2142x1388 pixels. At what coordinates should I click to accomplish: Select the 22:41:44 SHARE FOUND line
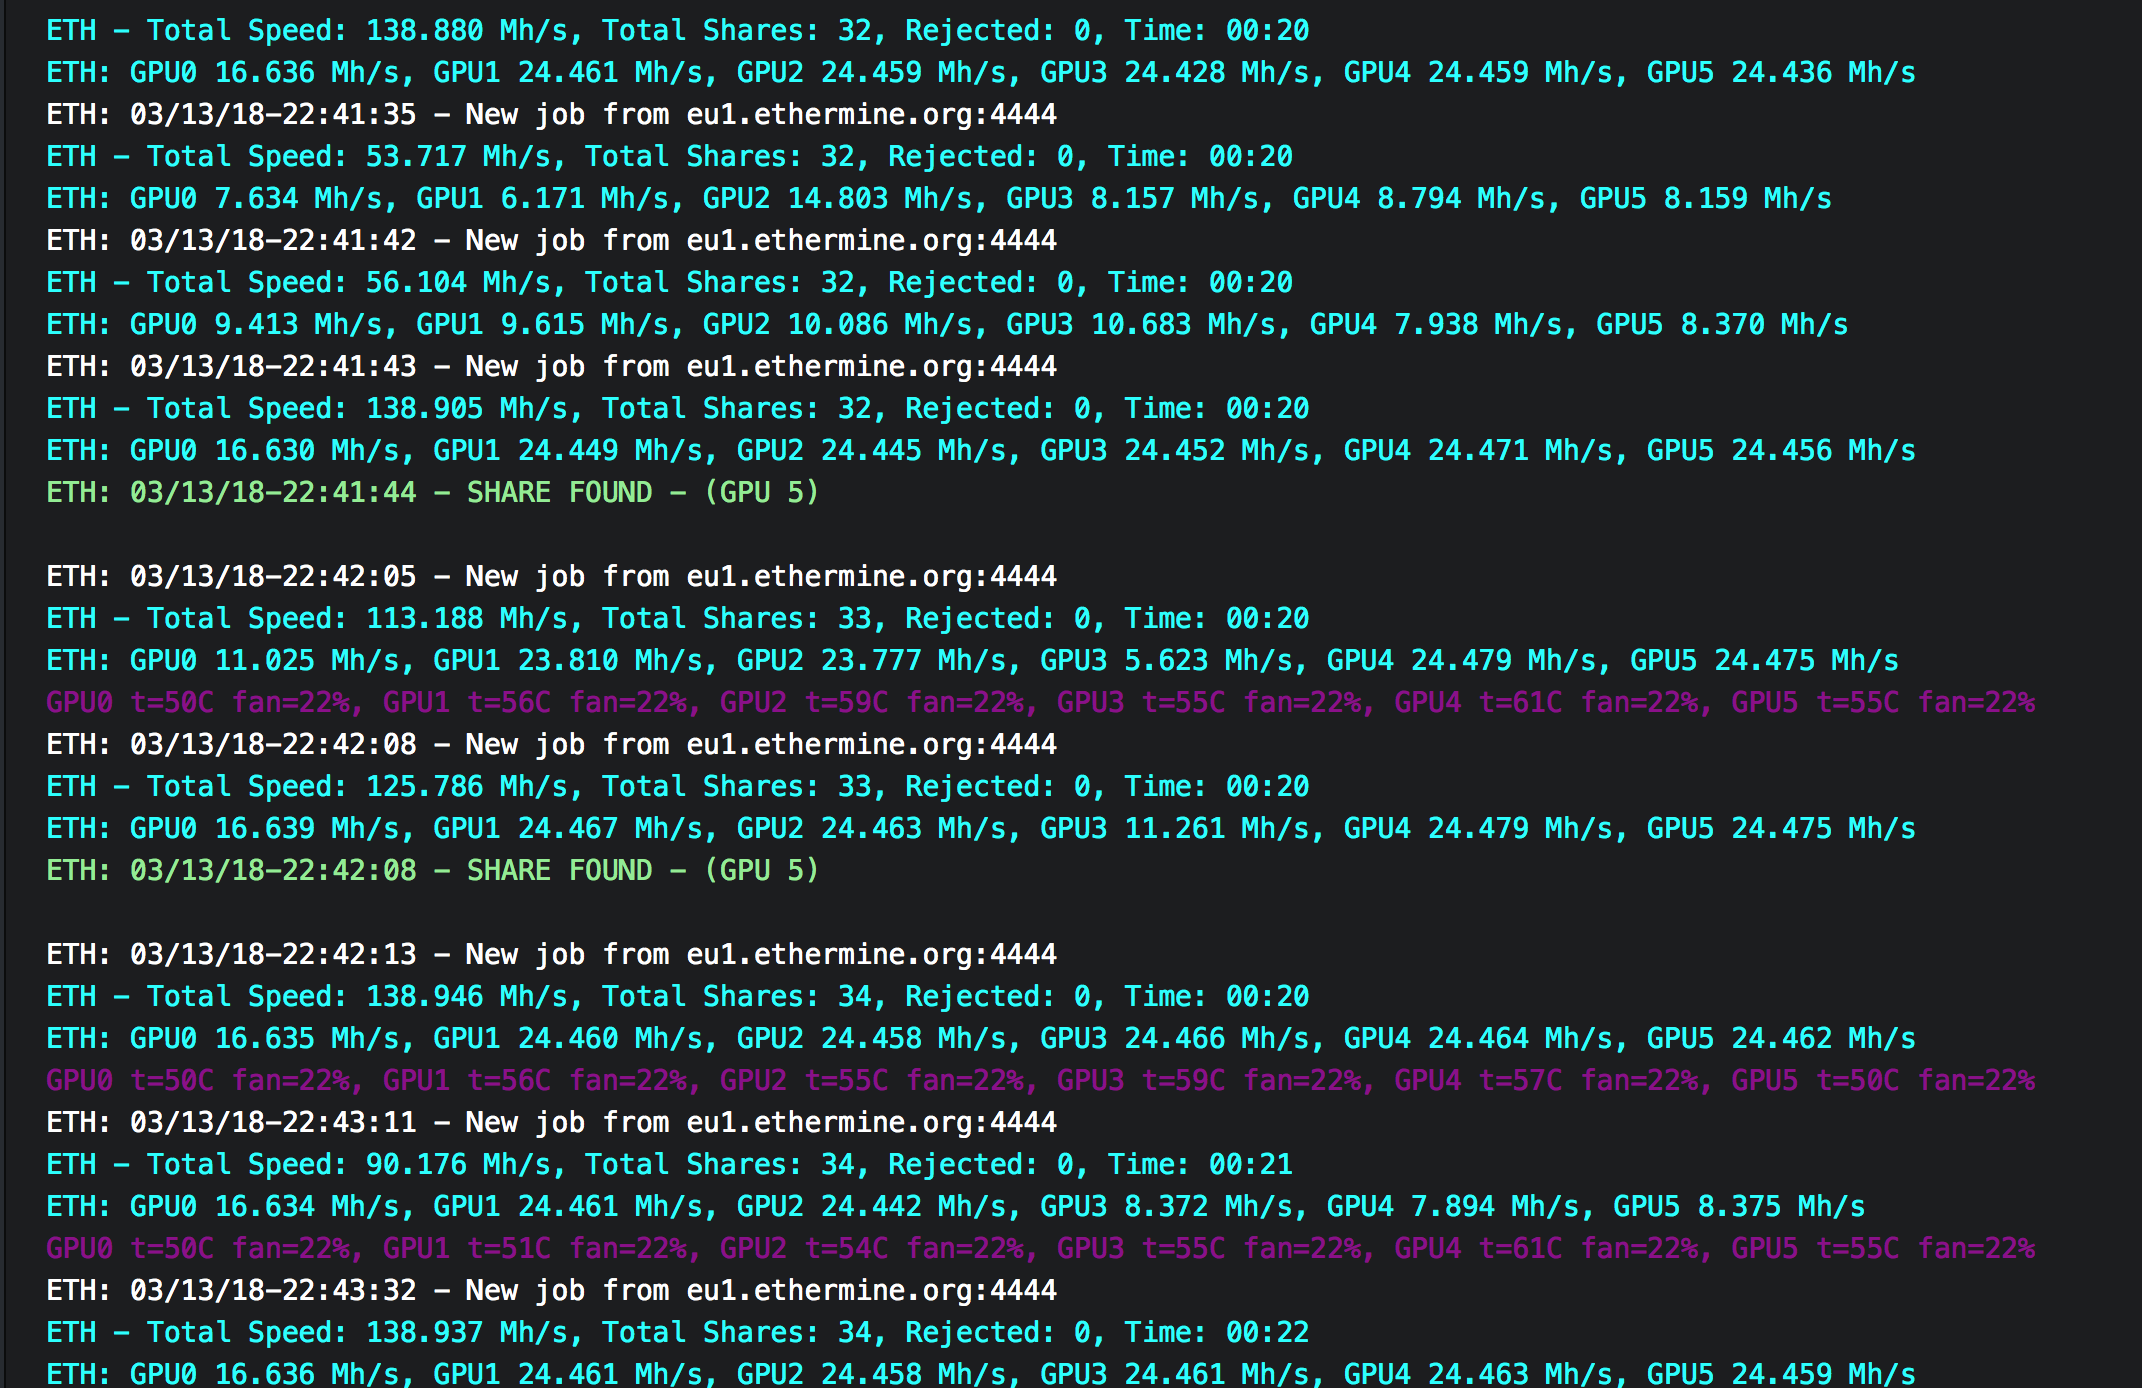pos(433,493)
